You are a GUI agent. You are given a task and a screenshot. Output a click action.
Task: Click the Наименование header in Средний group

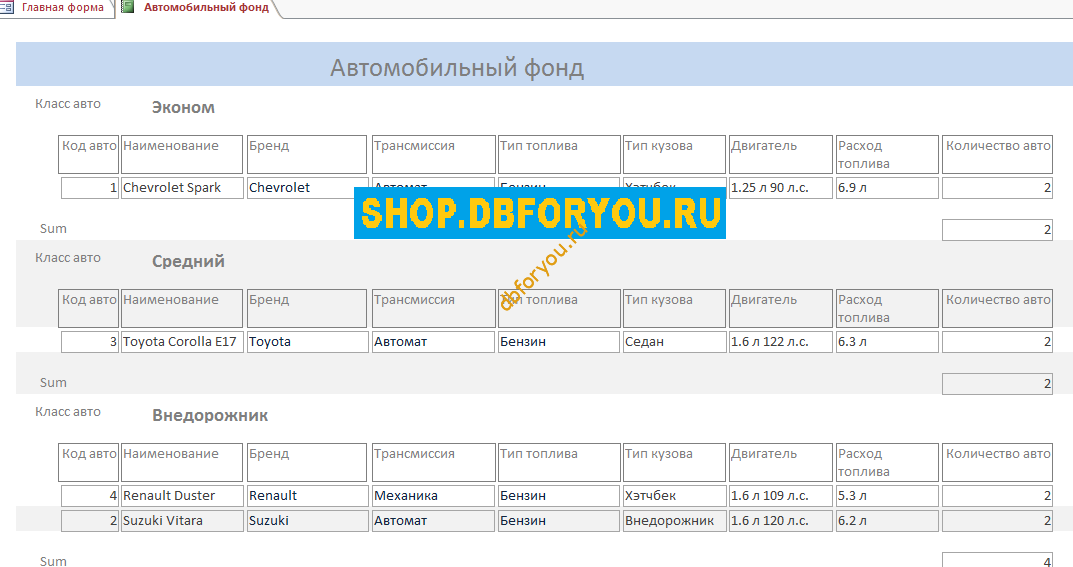(x=182, y=308)
